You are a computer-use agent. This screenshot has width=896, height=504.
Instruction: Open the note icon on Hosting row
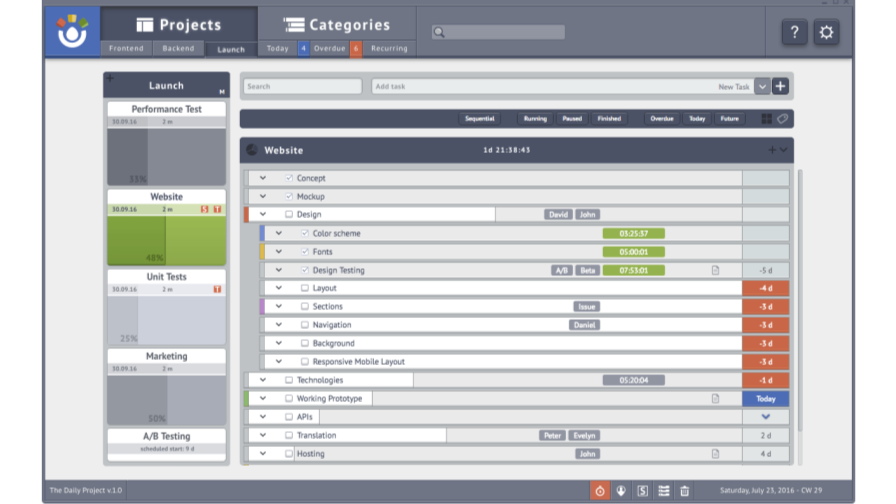(x=715, y=454)
